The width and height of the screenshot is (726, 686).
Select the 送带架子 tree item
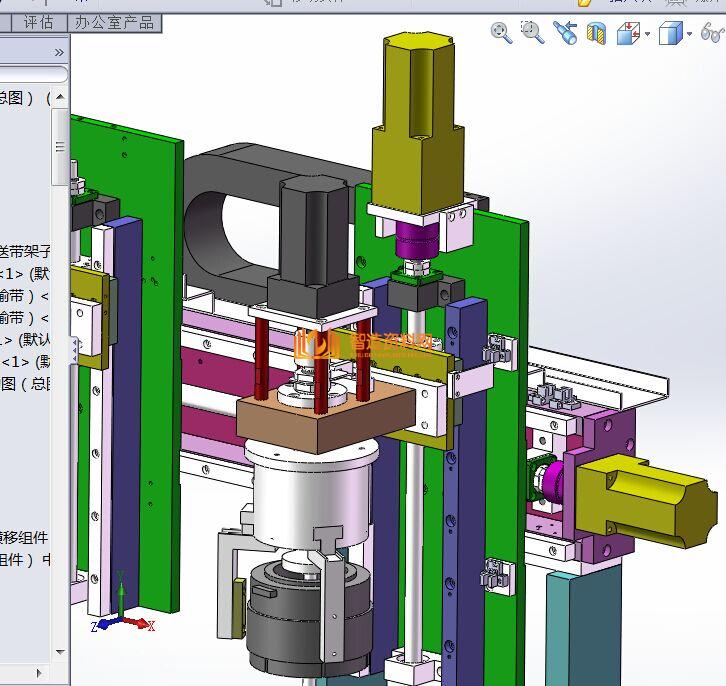click(25, 251)
